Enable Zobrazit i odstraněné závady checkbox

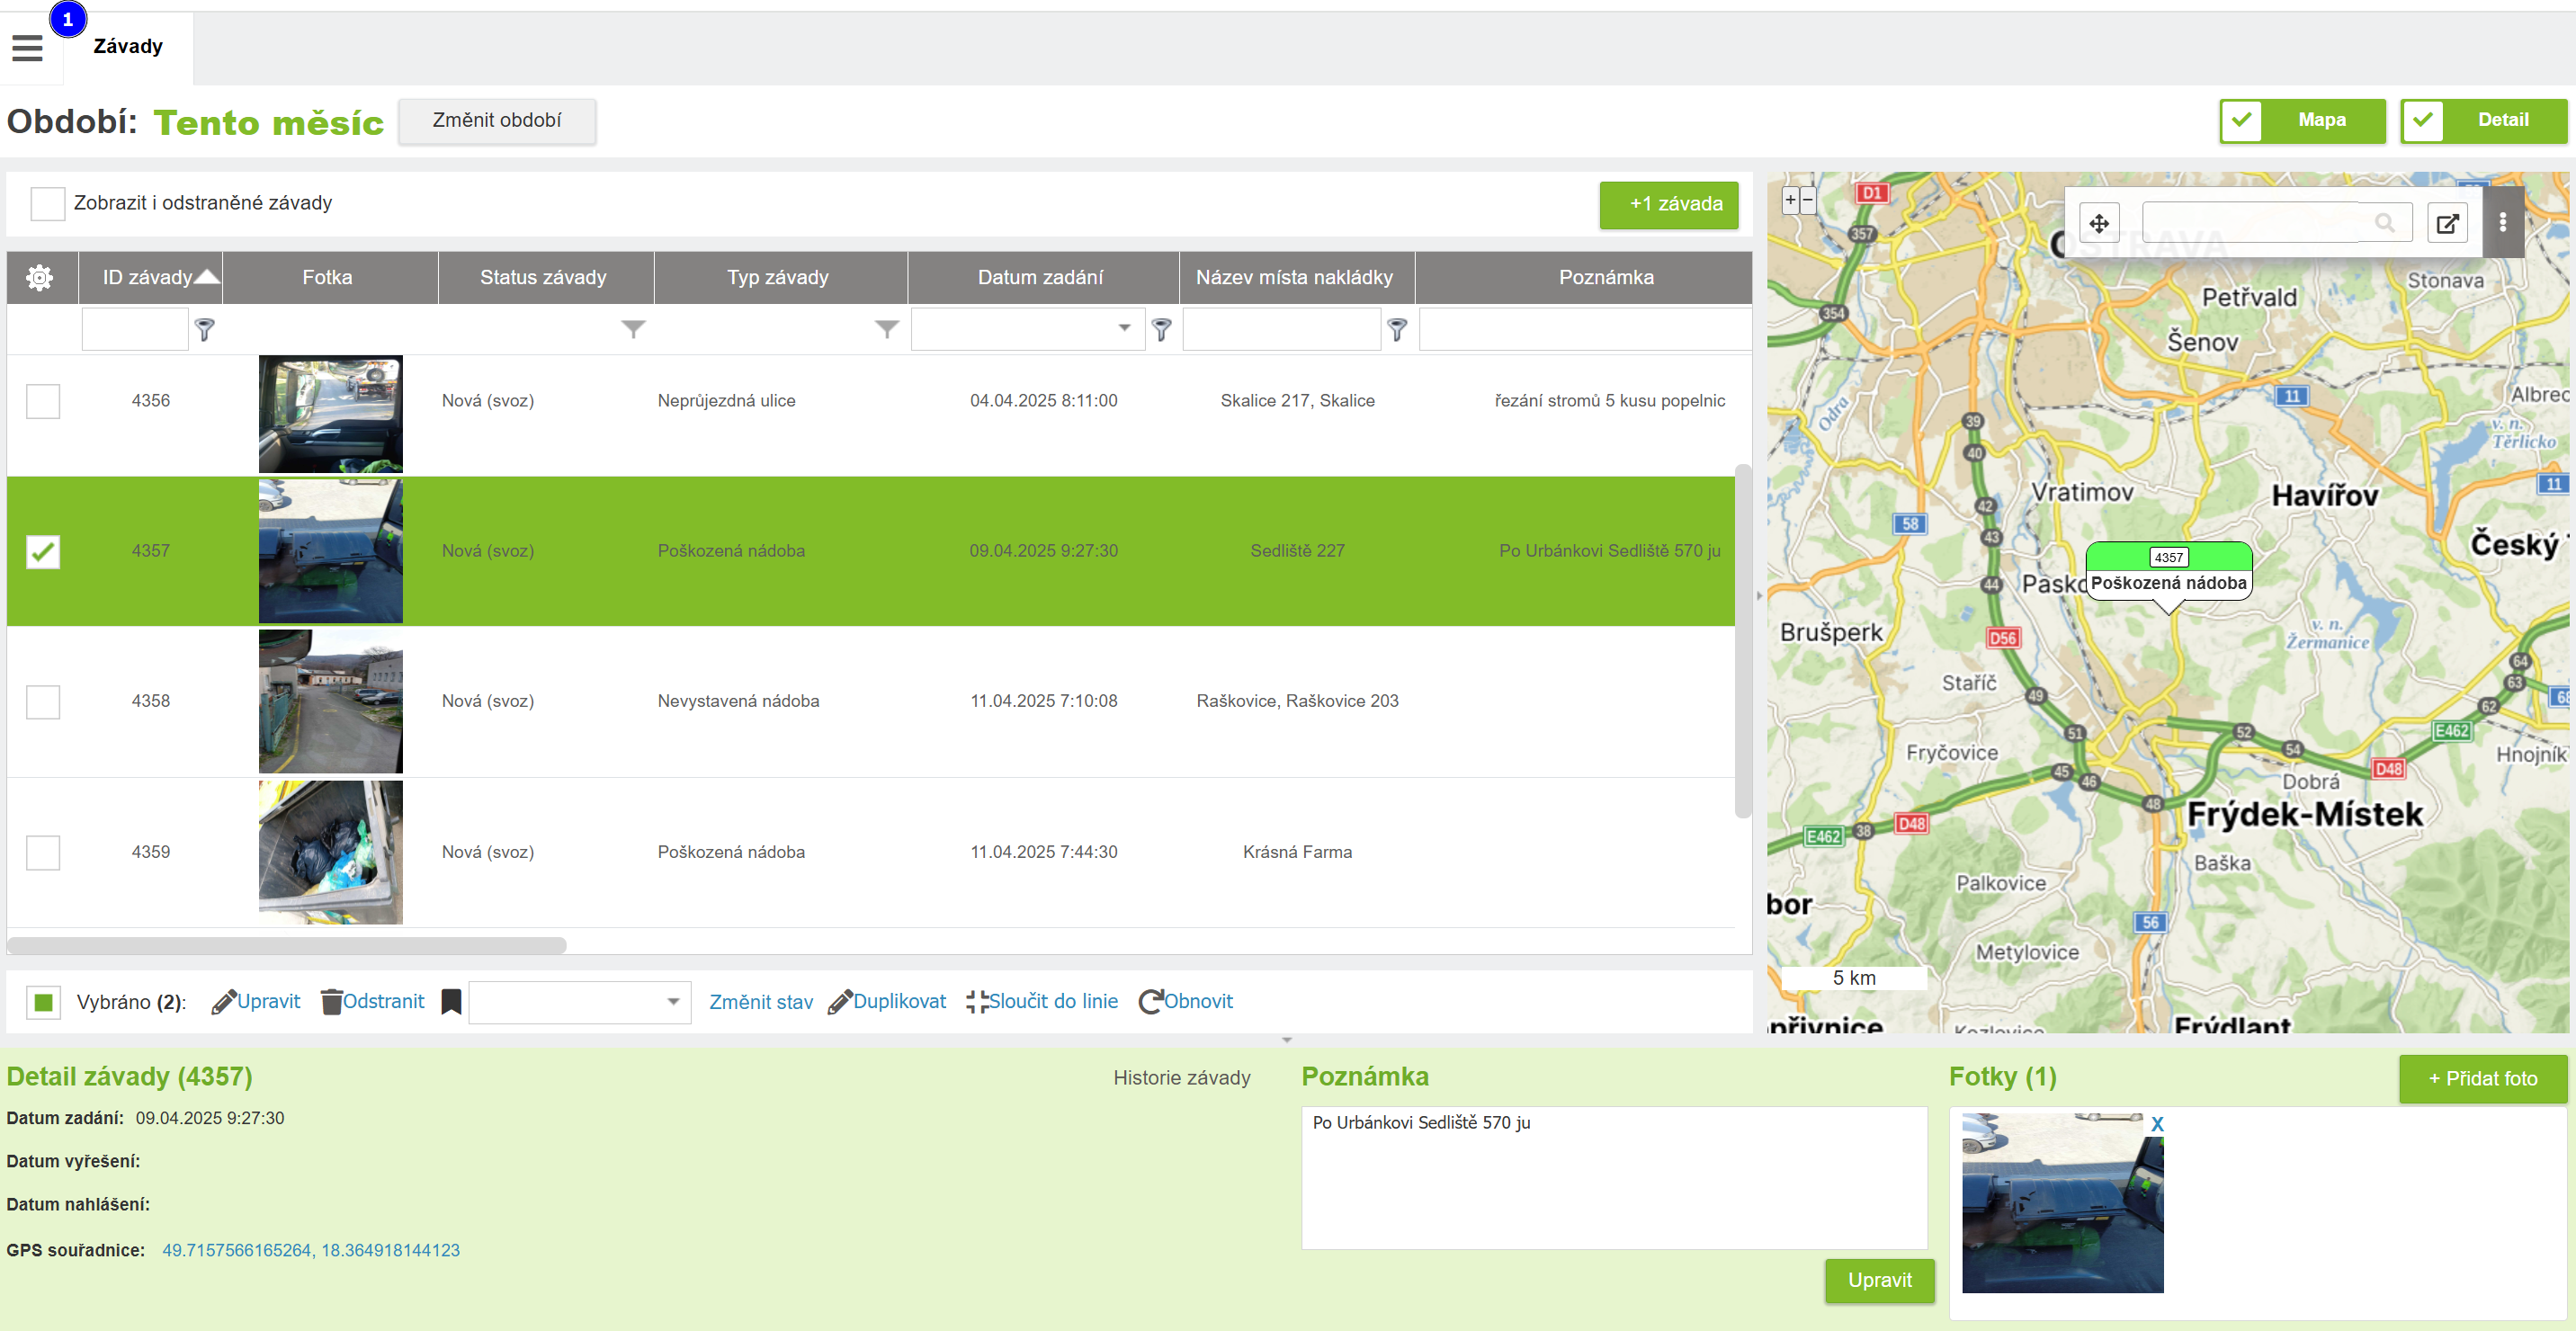point(47,203)
